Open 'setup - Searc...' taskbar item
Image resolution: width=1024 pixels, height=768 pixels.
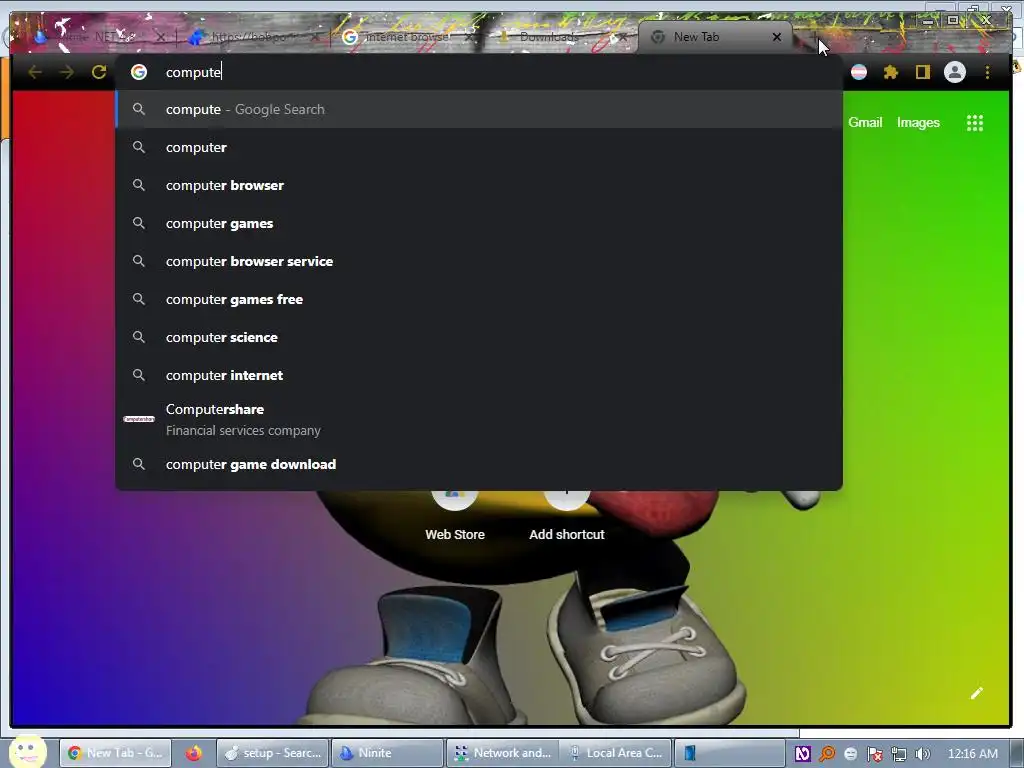(x=273, y=753)
